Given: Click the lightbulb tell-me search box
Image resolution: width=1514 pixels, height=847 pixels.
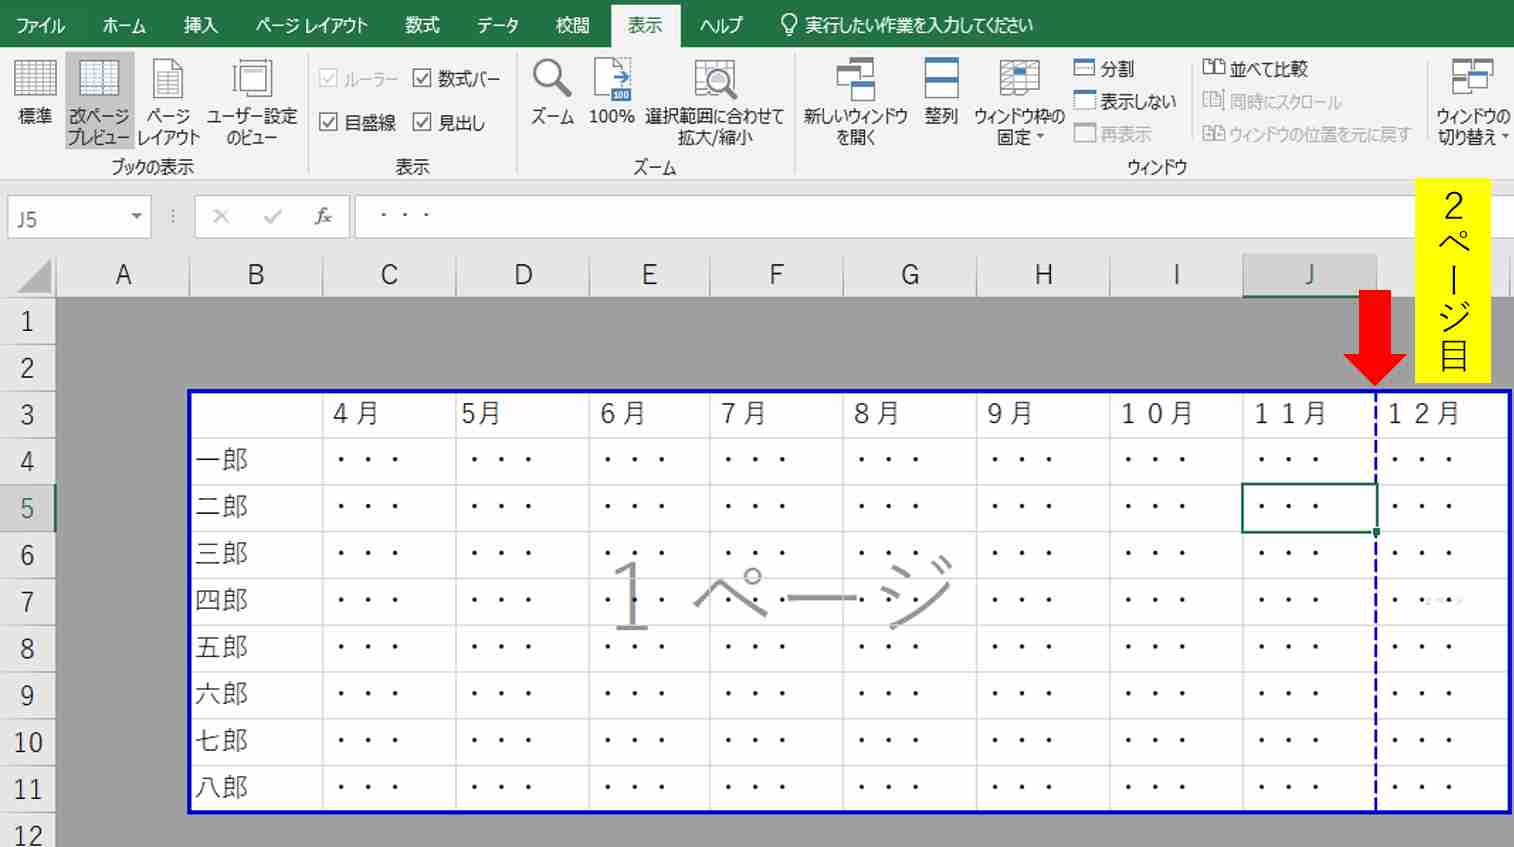Looking at the screenshot, I should [x=906, y=25].
